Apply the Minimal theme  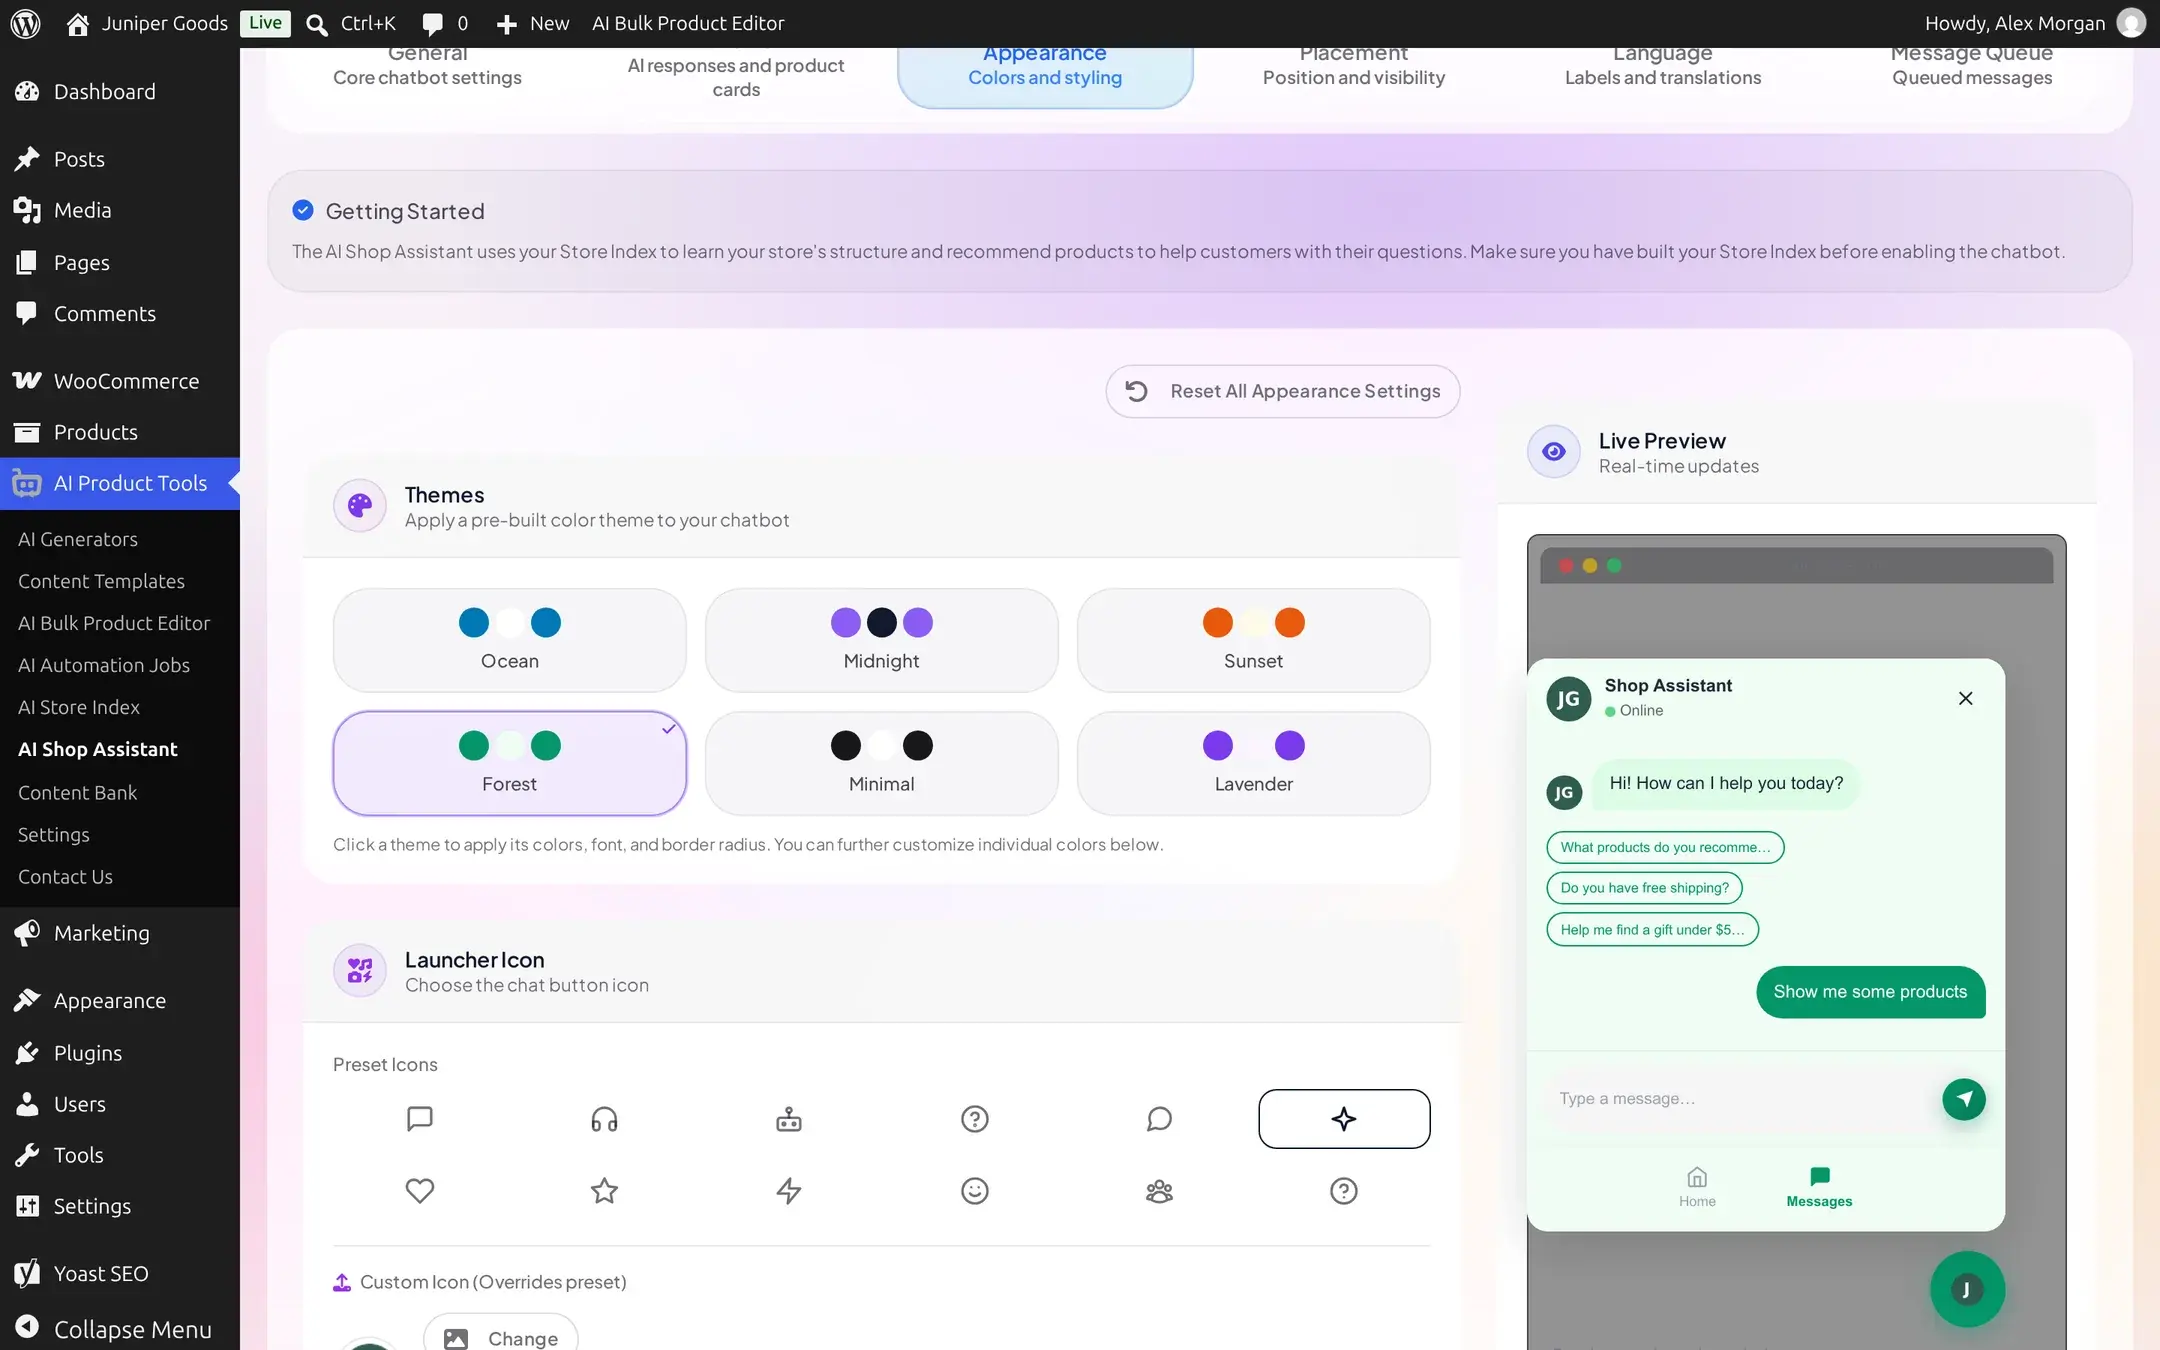pyautogui.click(x=882, y=763)
